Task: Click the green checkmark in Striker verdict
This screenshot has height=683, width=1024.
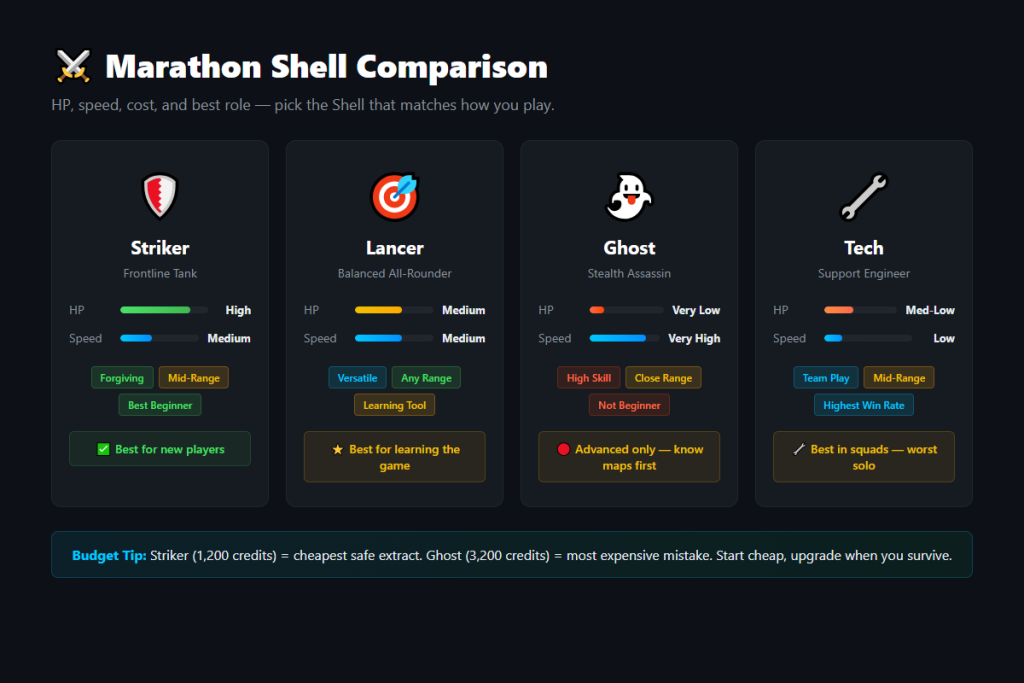Action: click(x=103, y=449)
